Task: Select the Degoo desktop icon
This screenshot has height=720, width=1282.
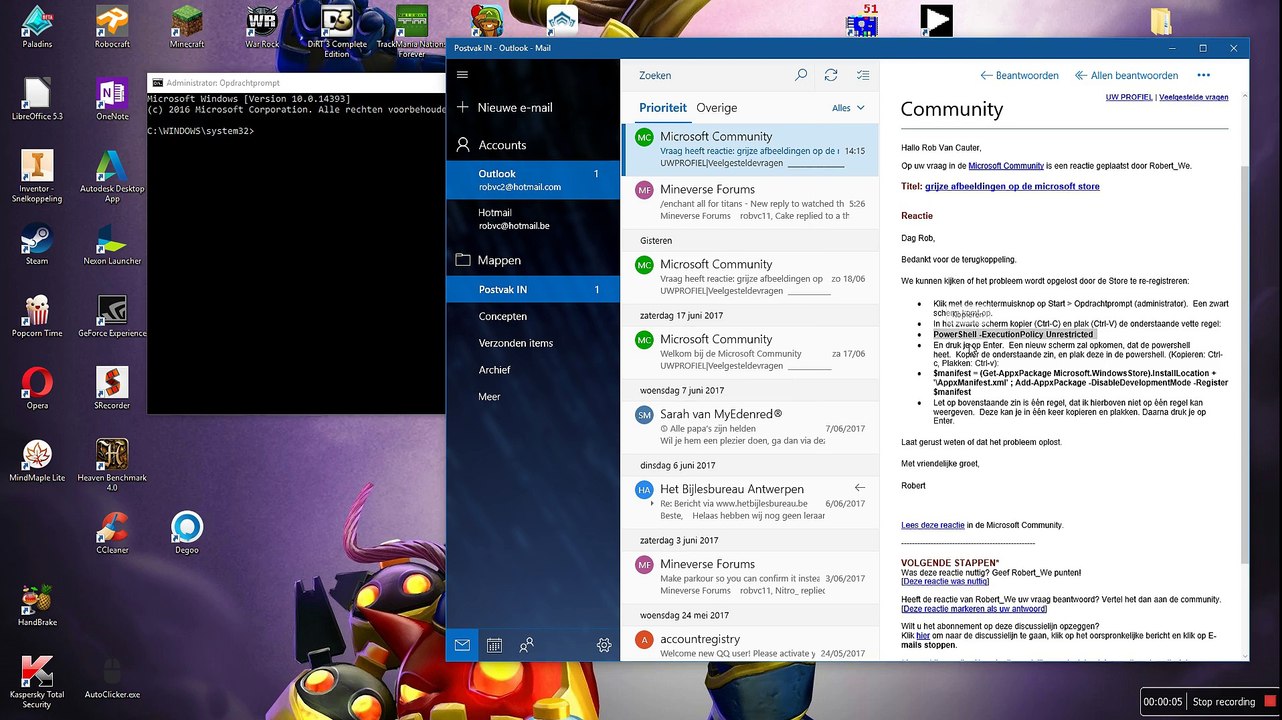Action: (x=187, y=533)
